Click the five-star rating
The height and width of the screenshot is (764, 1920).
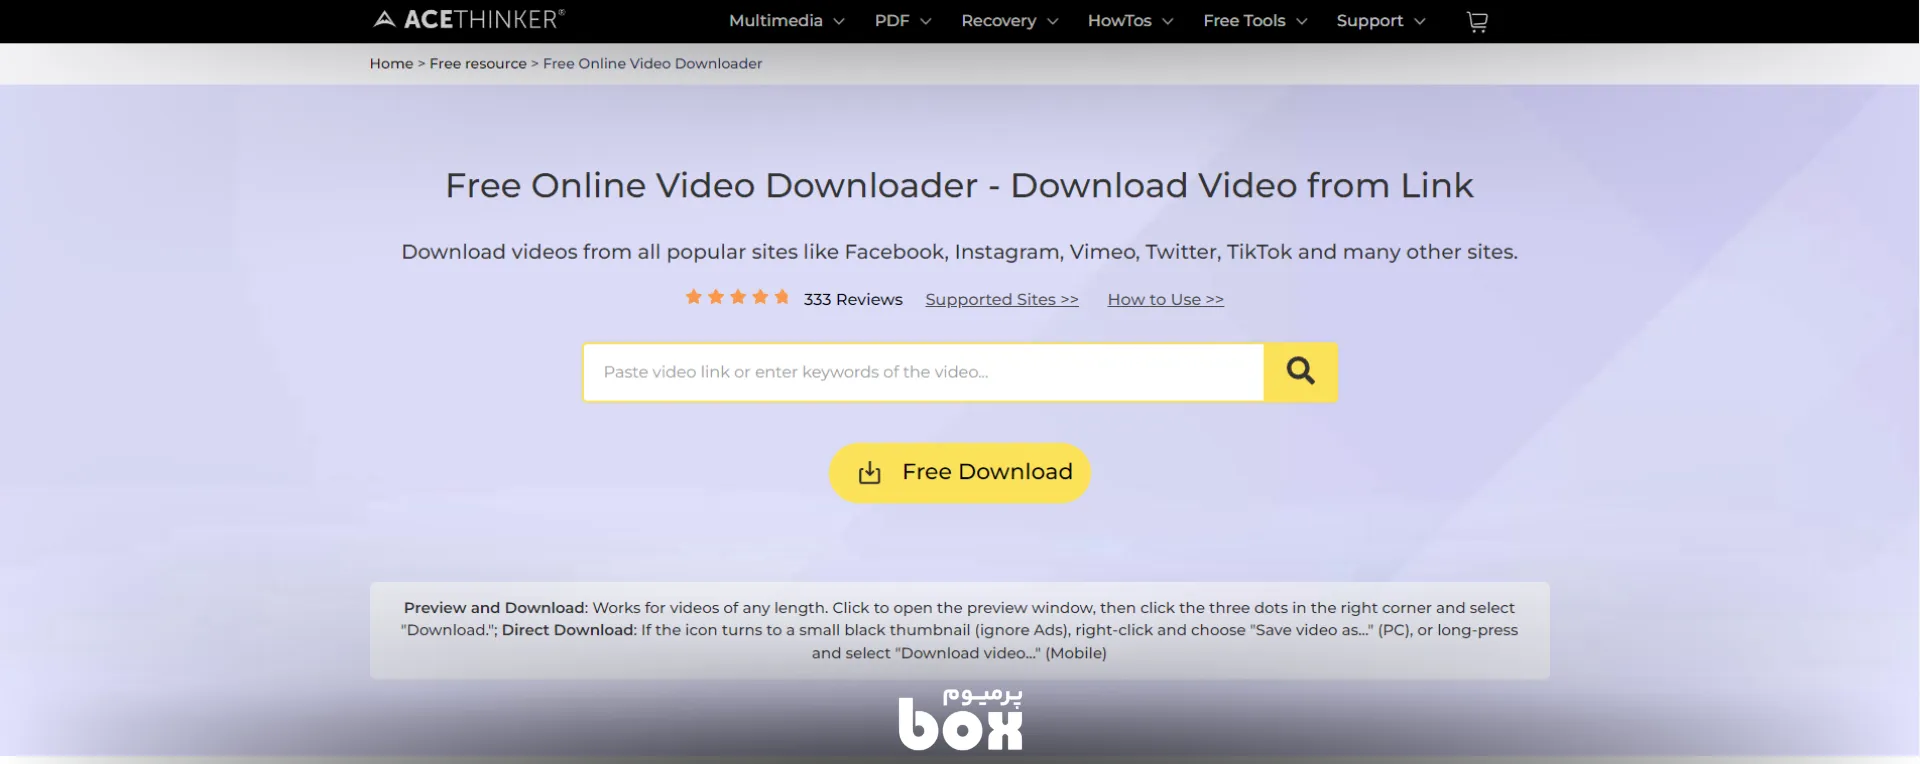[737, 297]
